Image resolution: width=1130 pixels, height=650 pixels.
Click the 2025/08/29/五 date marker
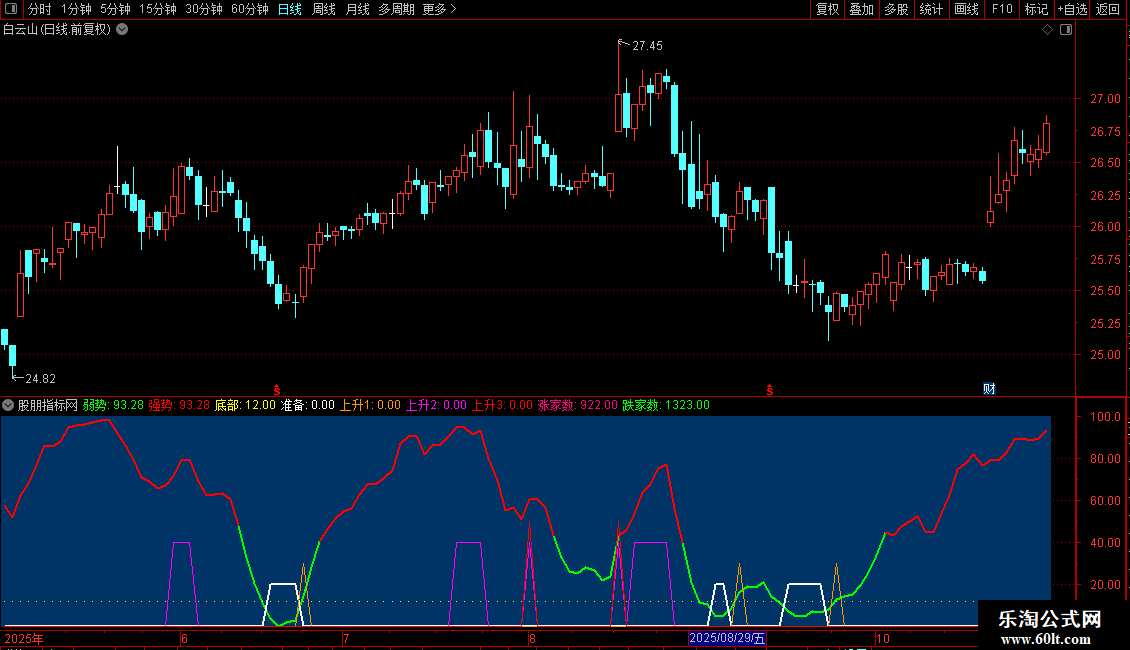[x=727, y=638]
